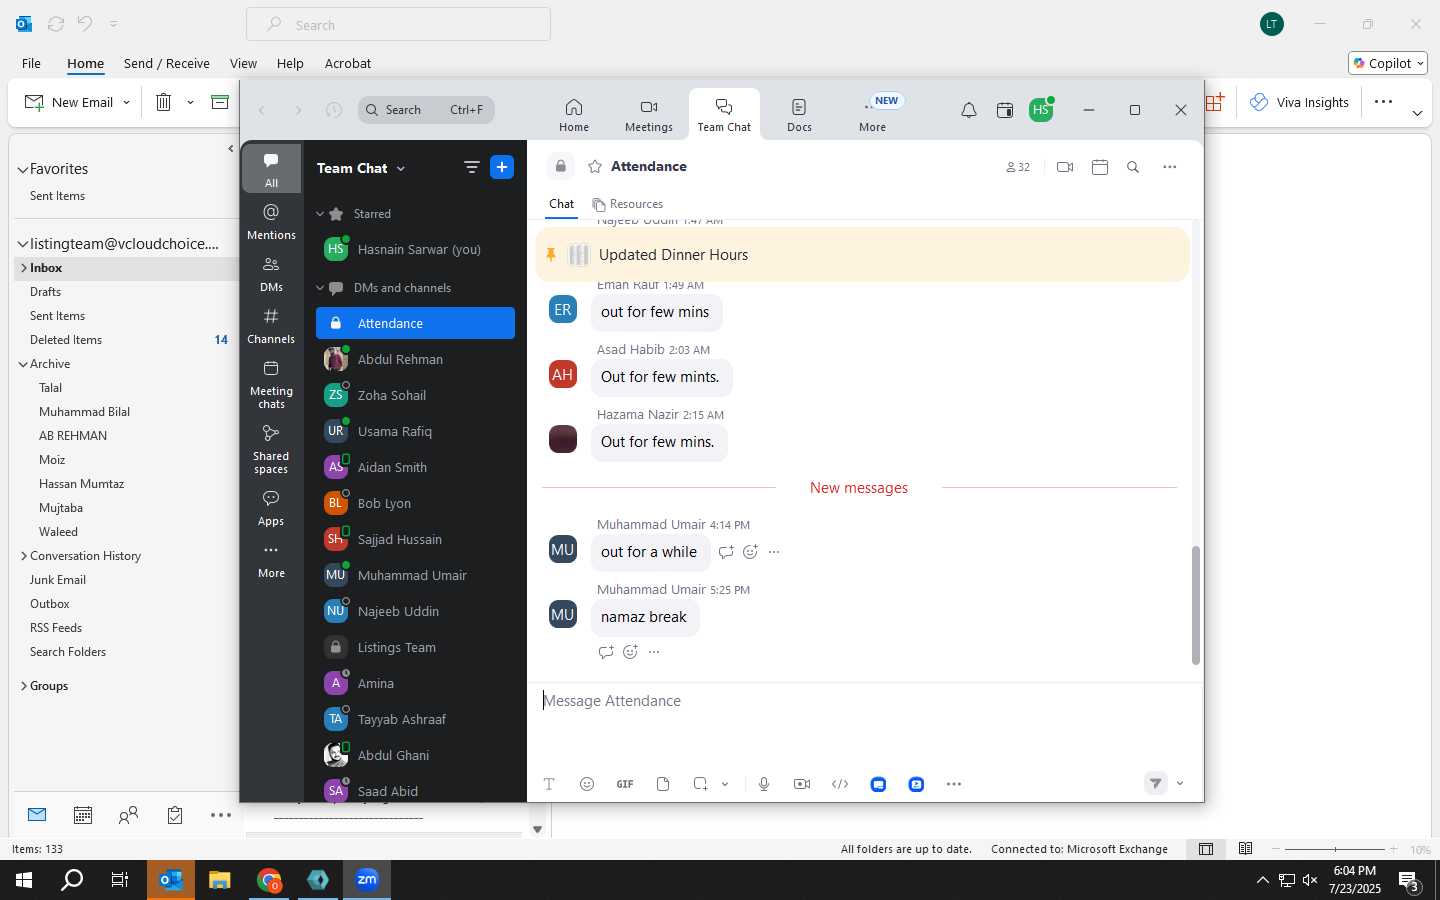
Task: Click the Message Attendance input field
Action: point(865,701)
